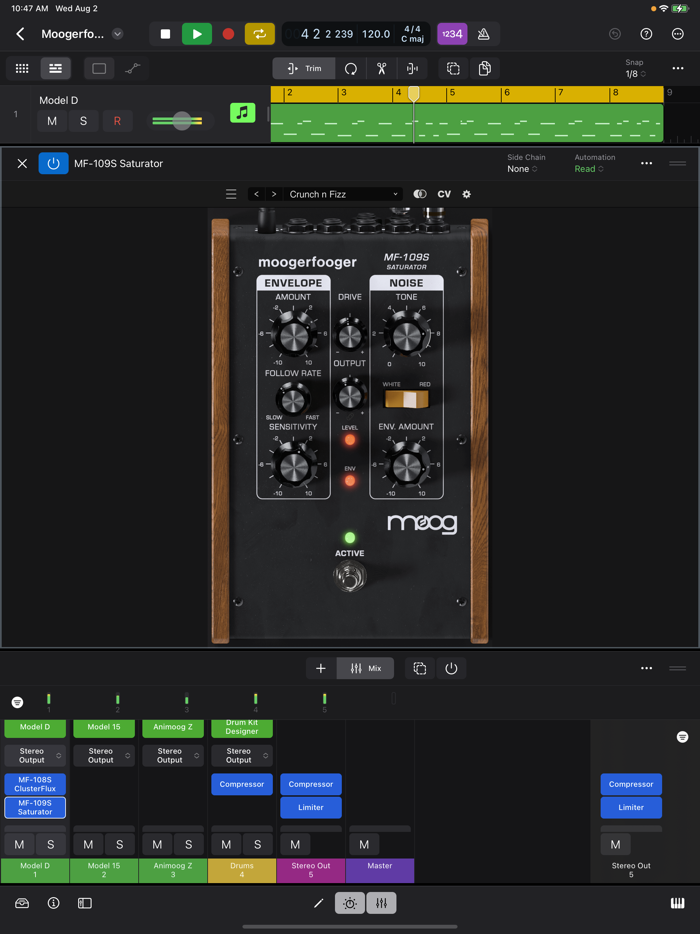This screenshot has height=934, width=700.
Task: Tap the copy clipboard icon in toolbar
Action: tap(485, 69)
